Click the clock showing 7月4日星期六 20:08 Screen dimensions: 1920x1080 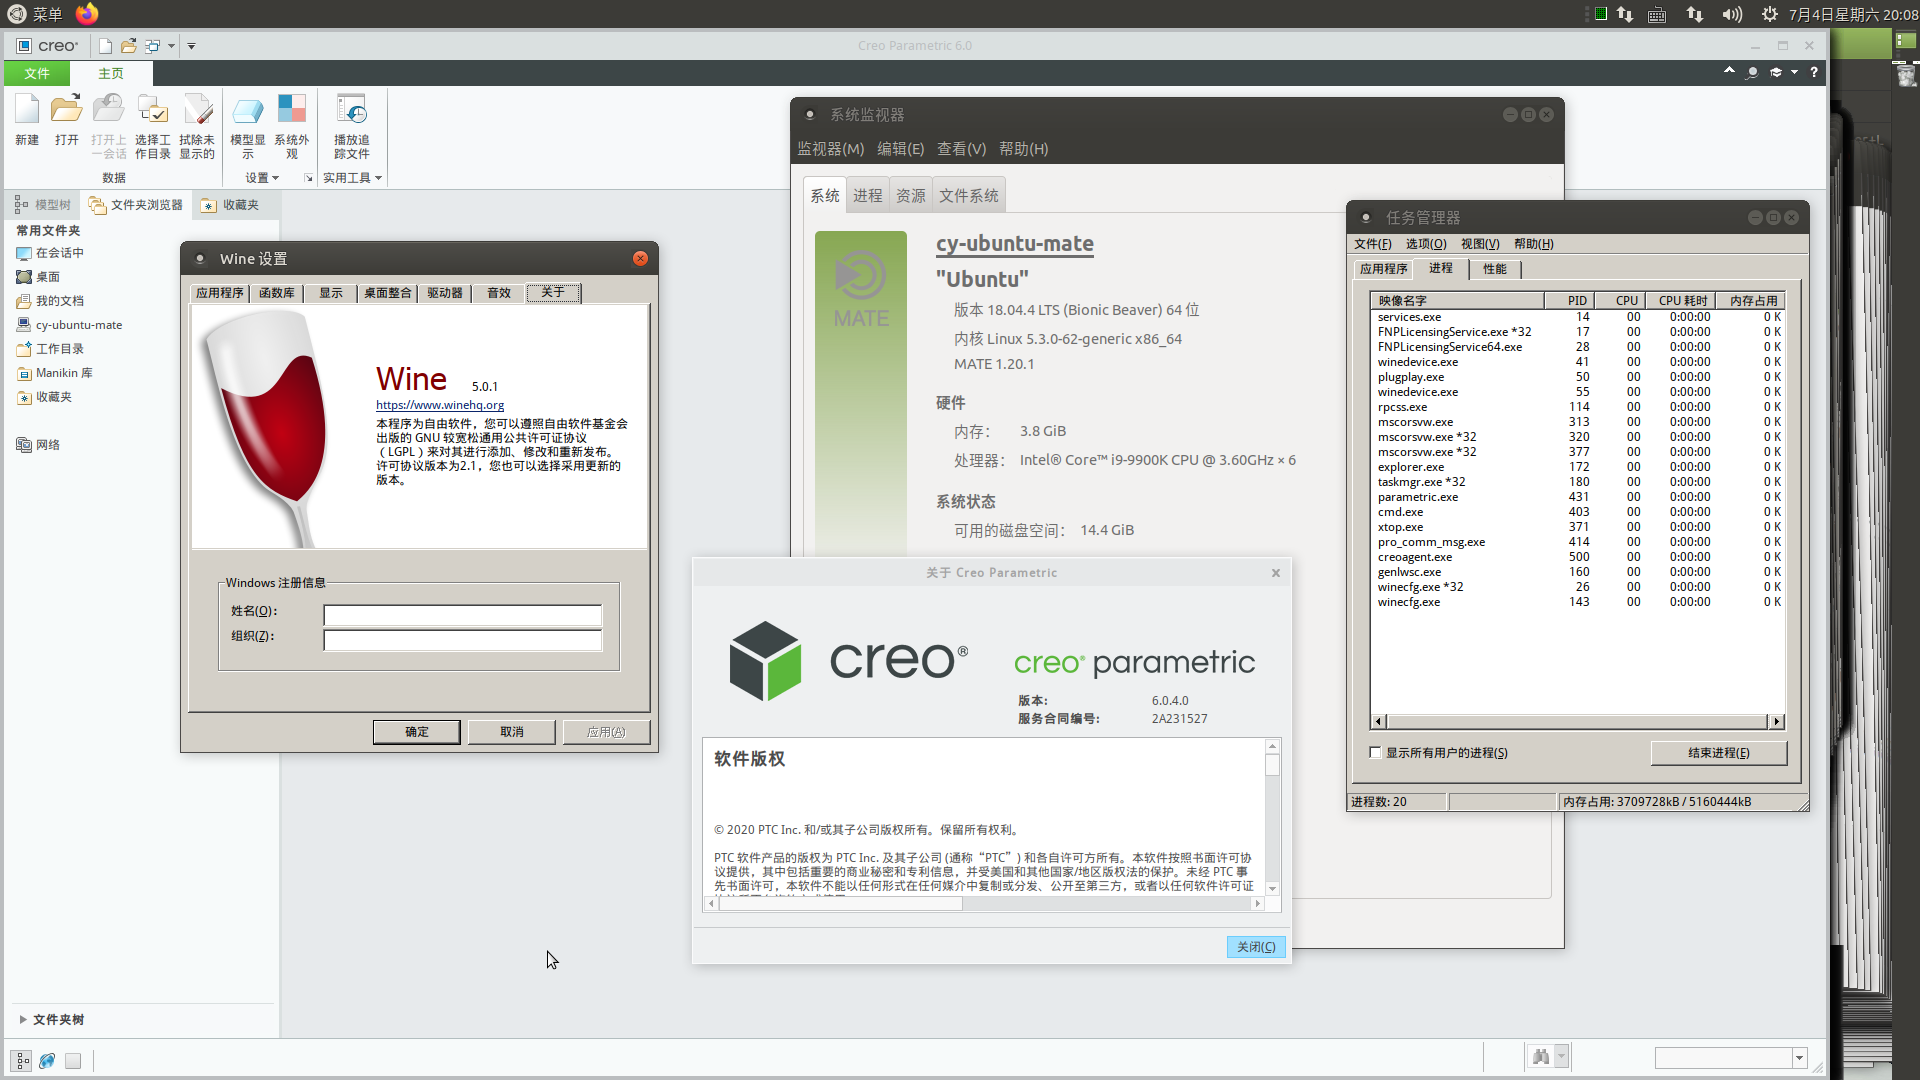point(1853,14)
